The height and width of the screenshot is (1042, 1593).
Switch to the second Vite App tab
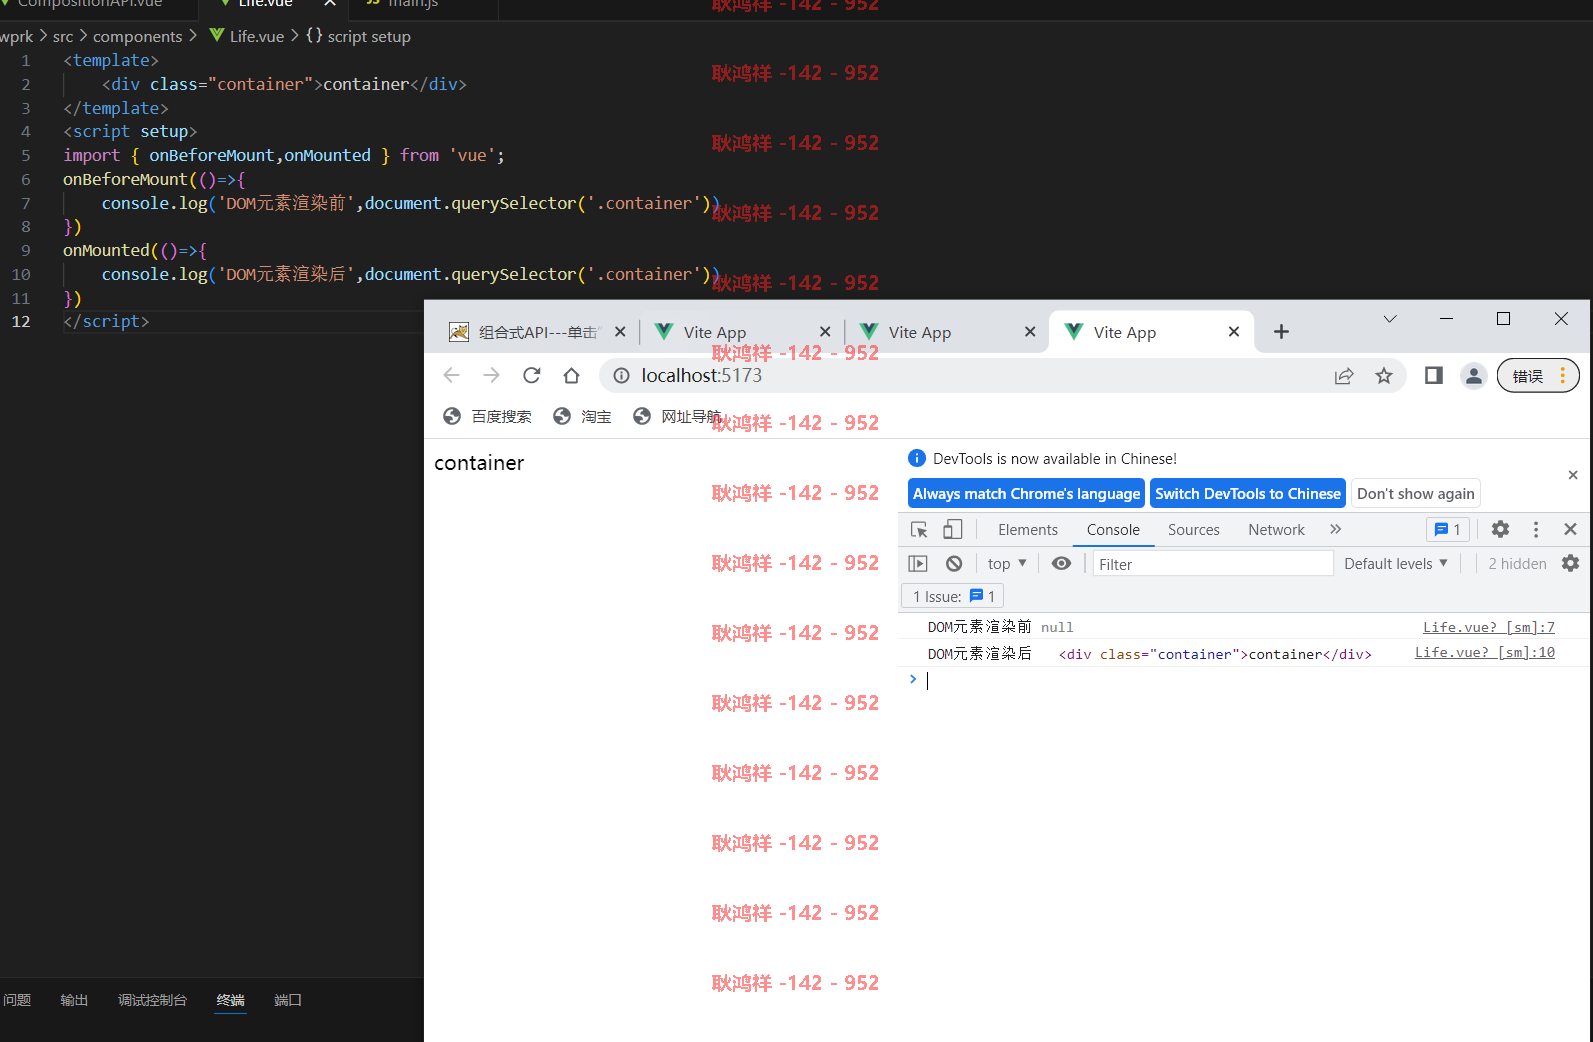920,332
